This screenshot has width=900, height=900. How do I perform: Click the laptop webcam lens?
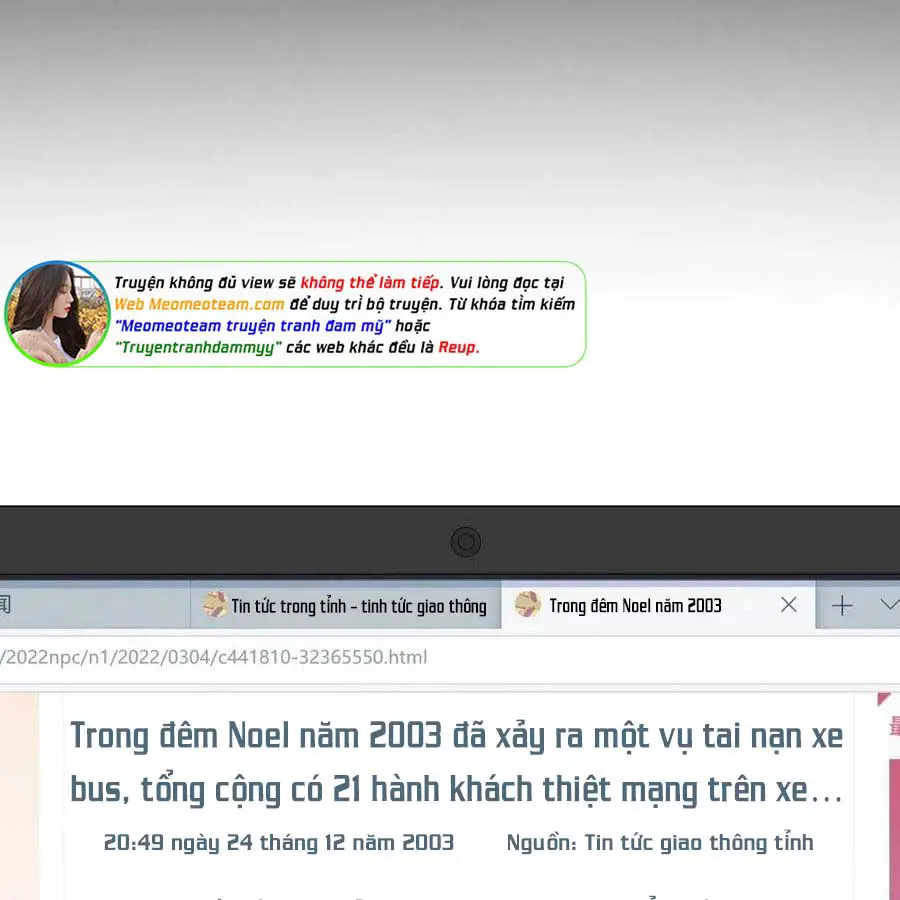click(x=465, y=542)
